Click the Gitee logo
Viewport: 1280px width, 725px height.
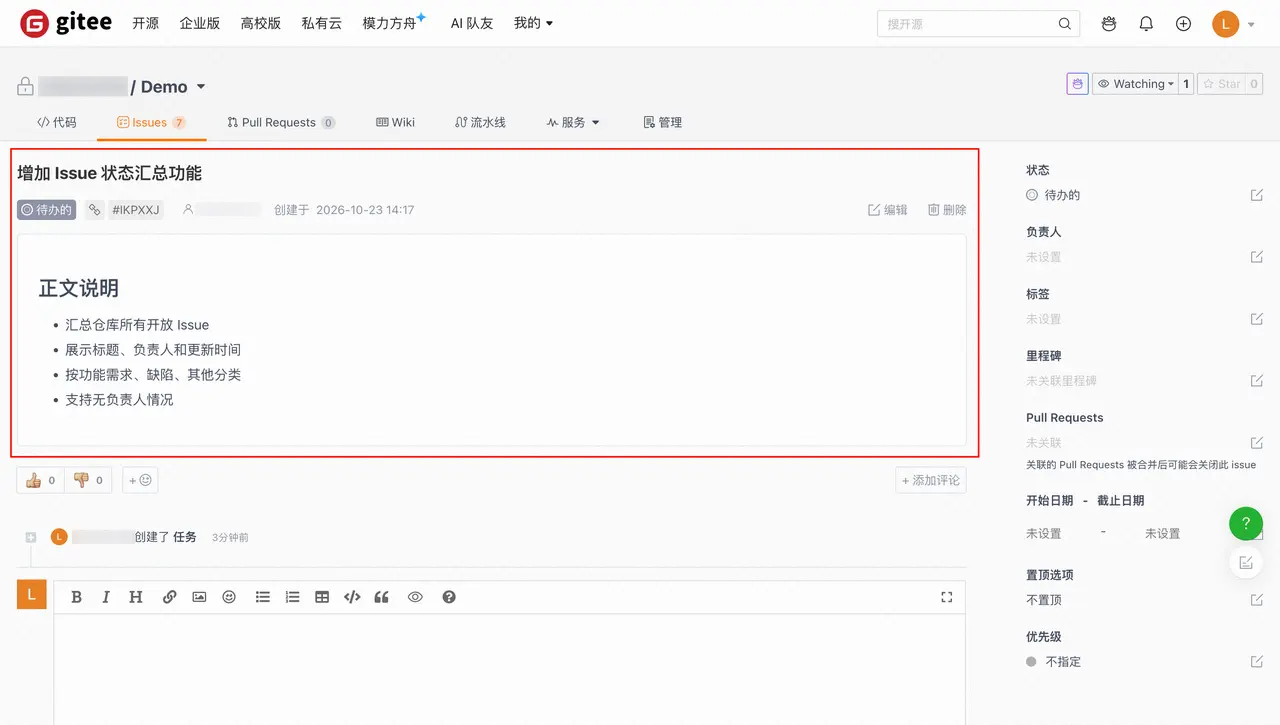66,23
